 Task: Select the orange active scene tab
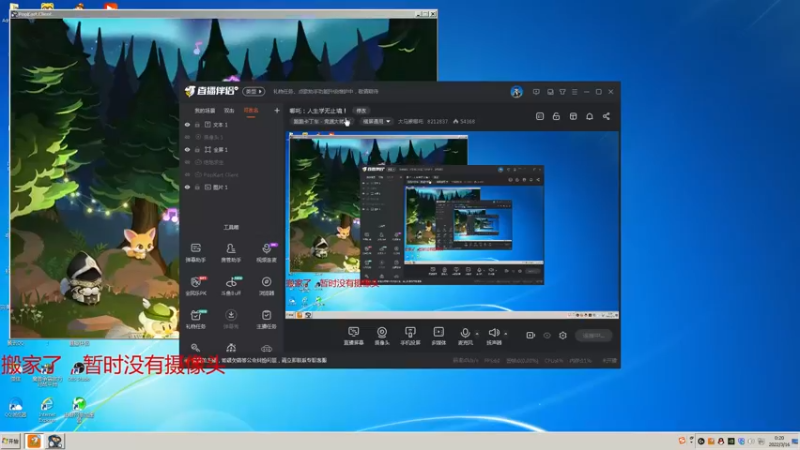click(251, 111)
